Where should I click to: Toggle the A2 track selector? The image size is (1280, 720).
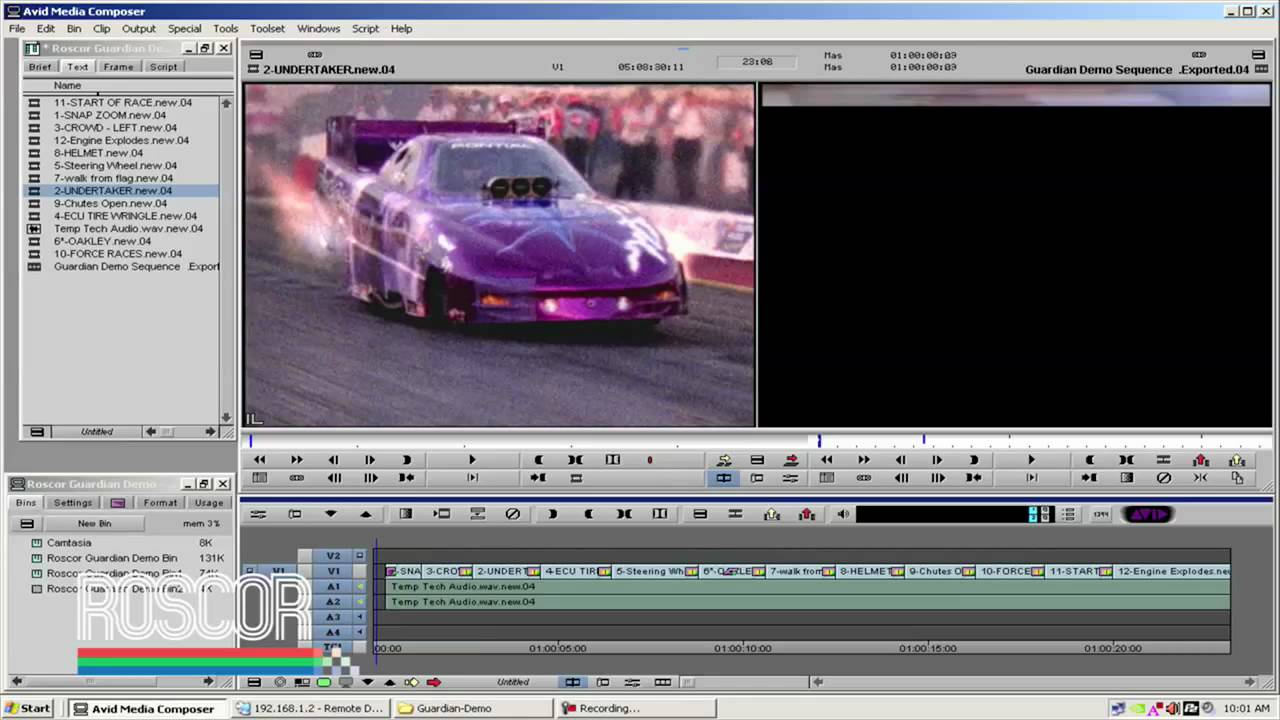333,602
